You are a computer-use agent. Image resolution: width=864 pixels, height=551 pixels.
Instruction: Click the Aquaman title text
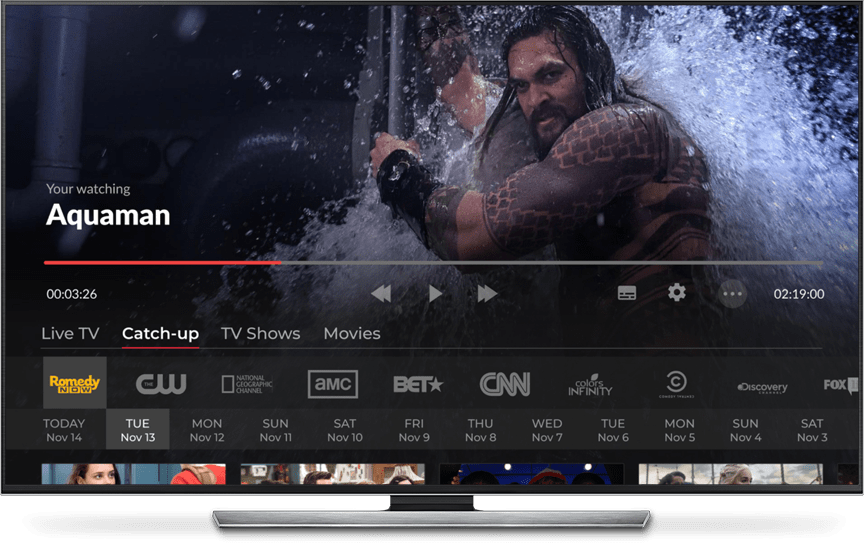click(108, 215)
